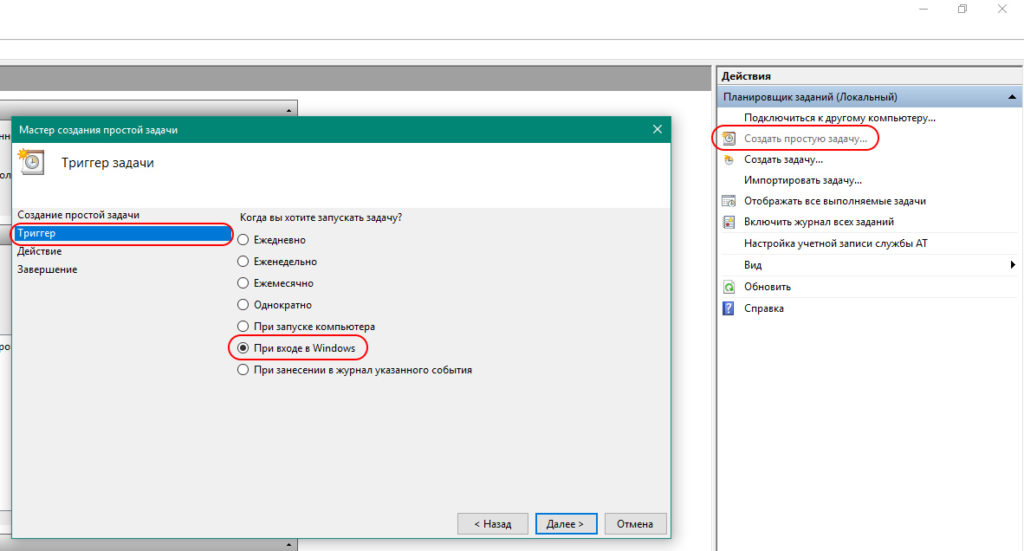Go to the Создание простой задачи step
The height and width of the screenshot is (551, 1024).
pyautogui.click(x=78, y=215)
